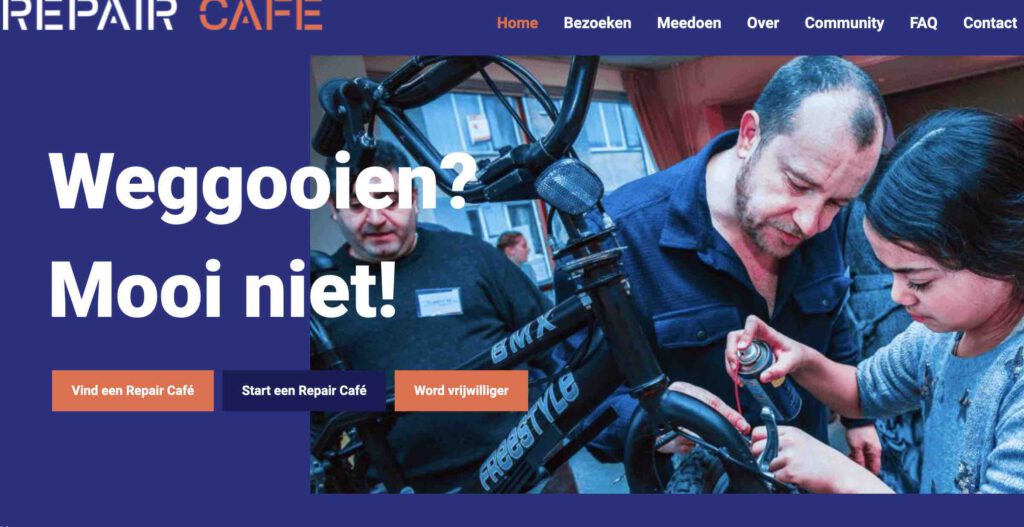Open the Contact page link
Viewport: 1024px width, 527px height.
[990, 23]
